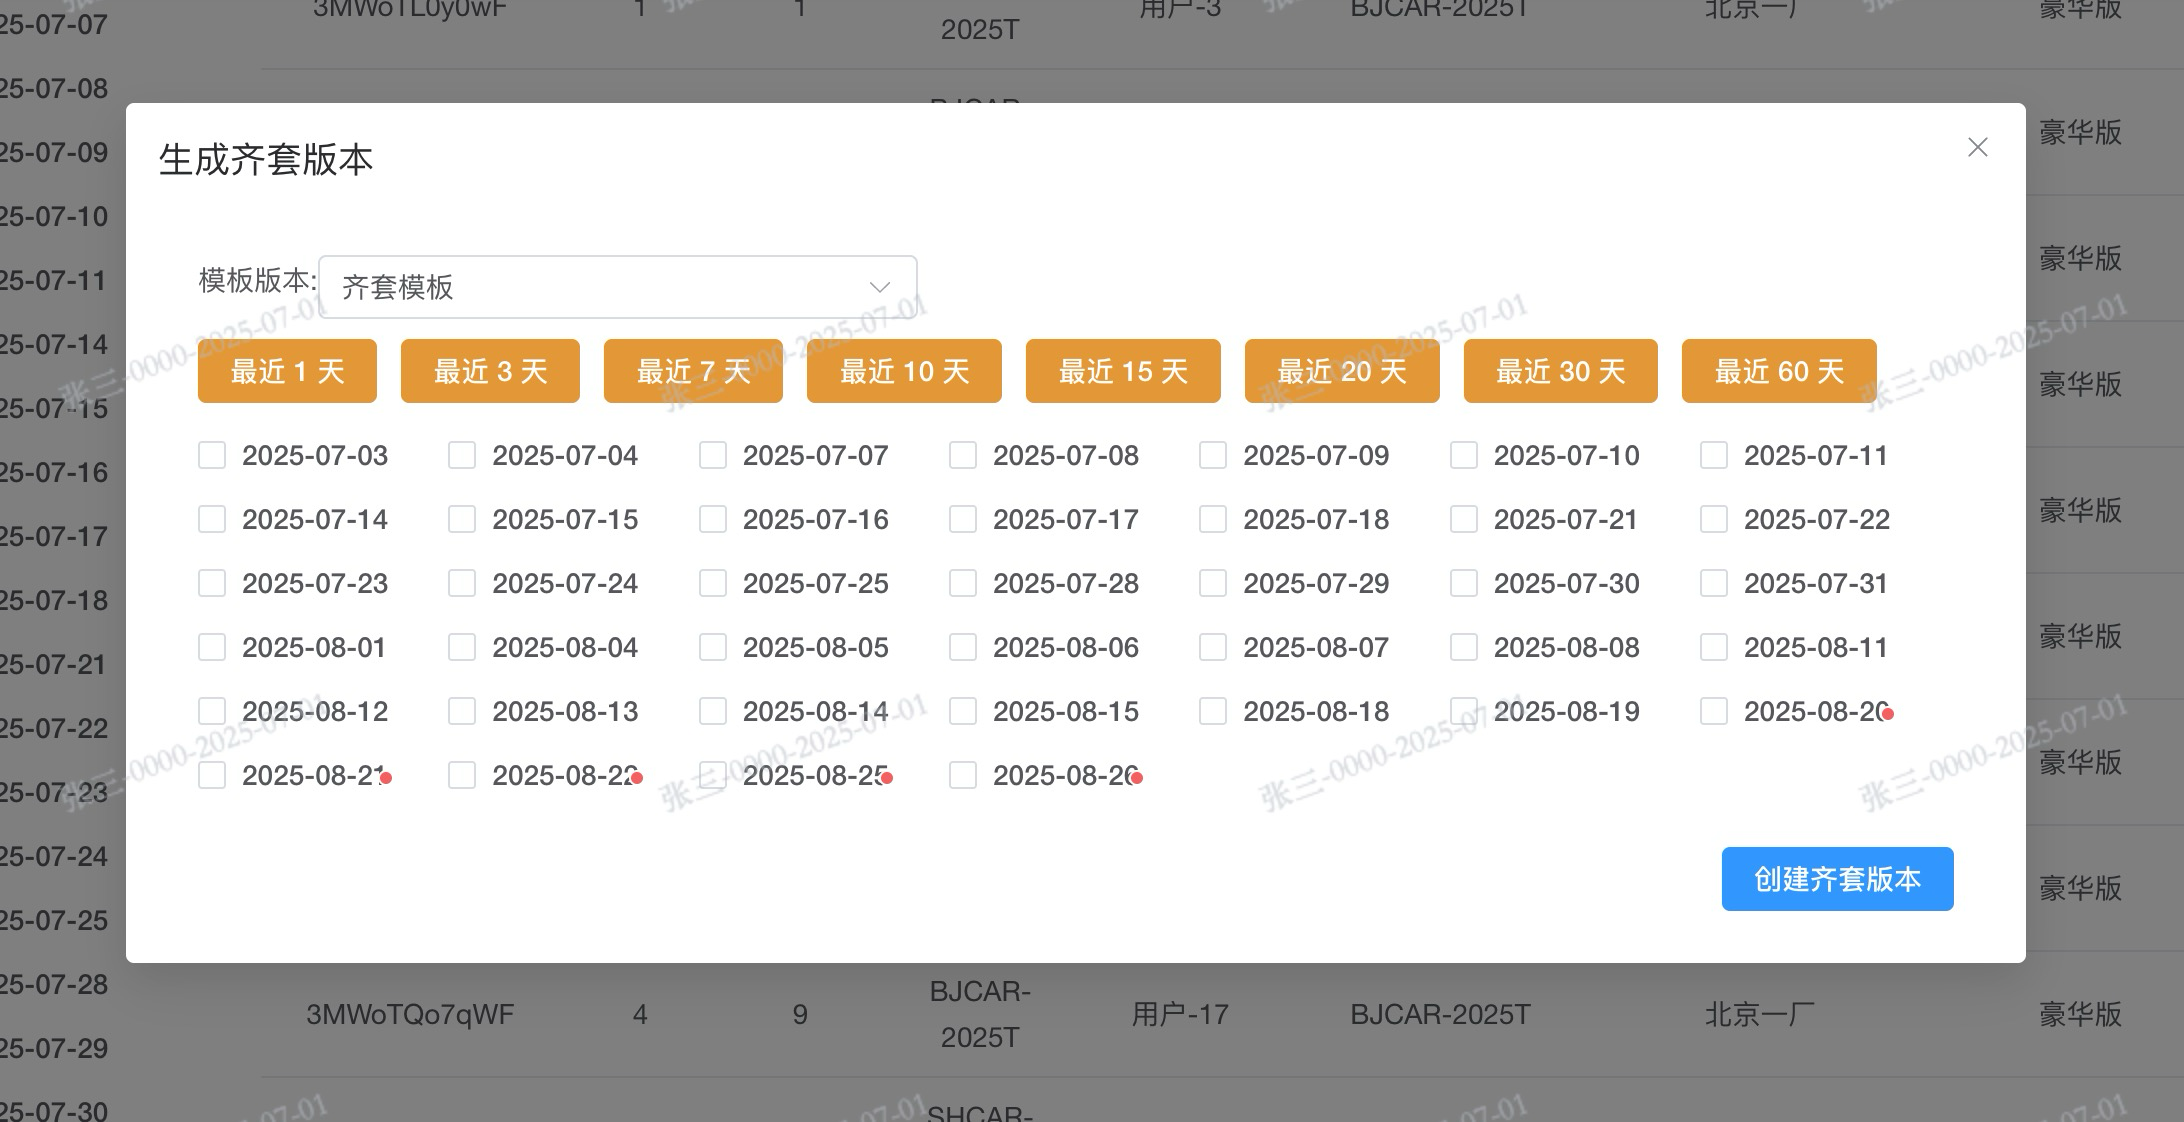Check the 2025-07-03 checkbox
This screenshot has width=2184, height=1122.
[212, 456]
